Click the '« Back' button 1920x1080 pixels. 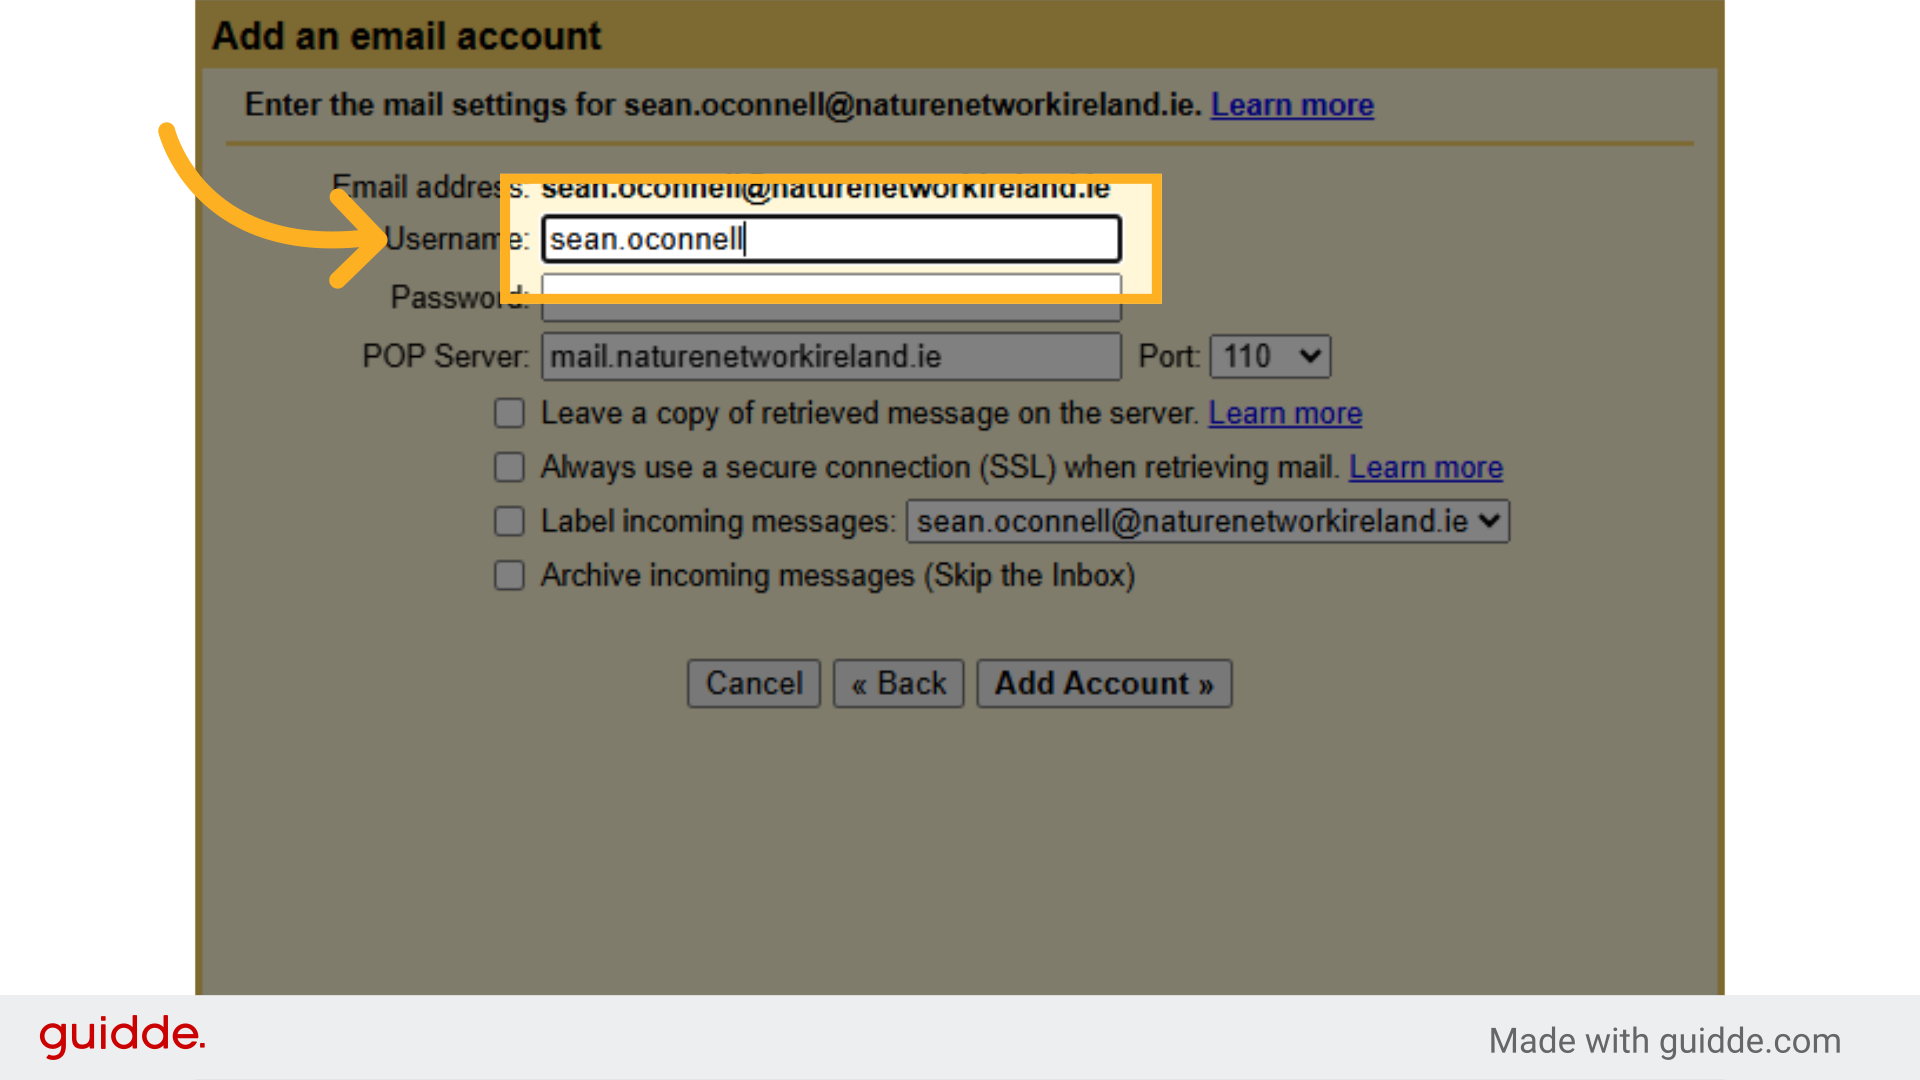898,683
